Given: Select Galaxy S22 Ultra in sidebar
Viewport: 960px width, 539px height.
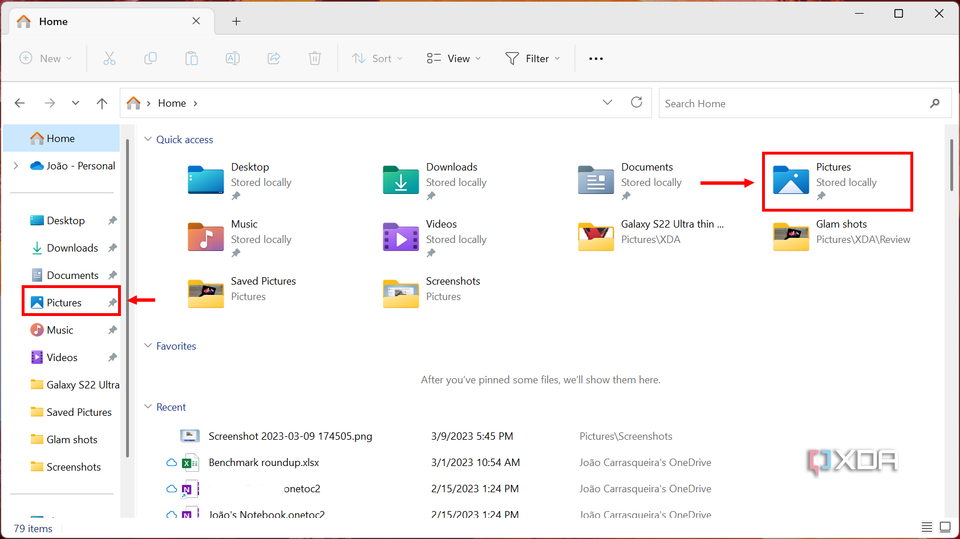Looking at the screenshot, I should pos(75,385).
